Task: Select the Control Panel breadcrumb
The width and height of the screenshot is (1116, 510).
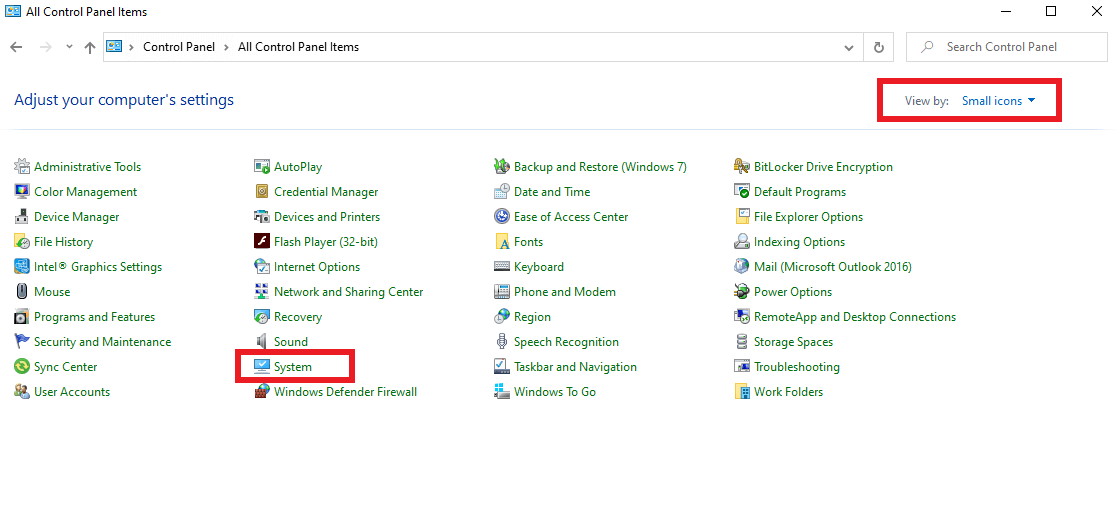Action: [x=179, y=47]
